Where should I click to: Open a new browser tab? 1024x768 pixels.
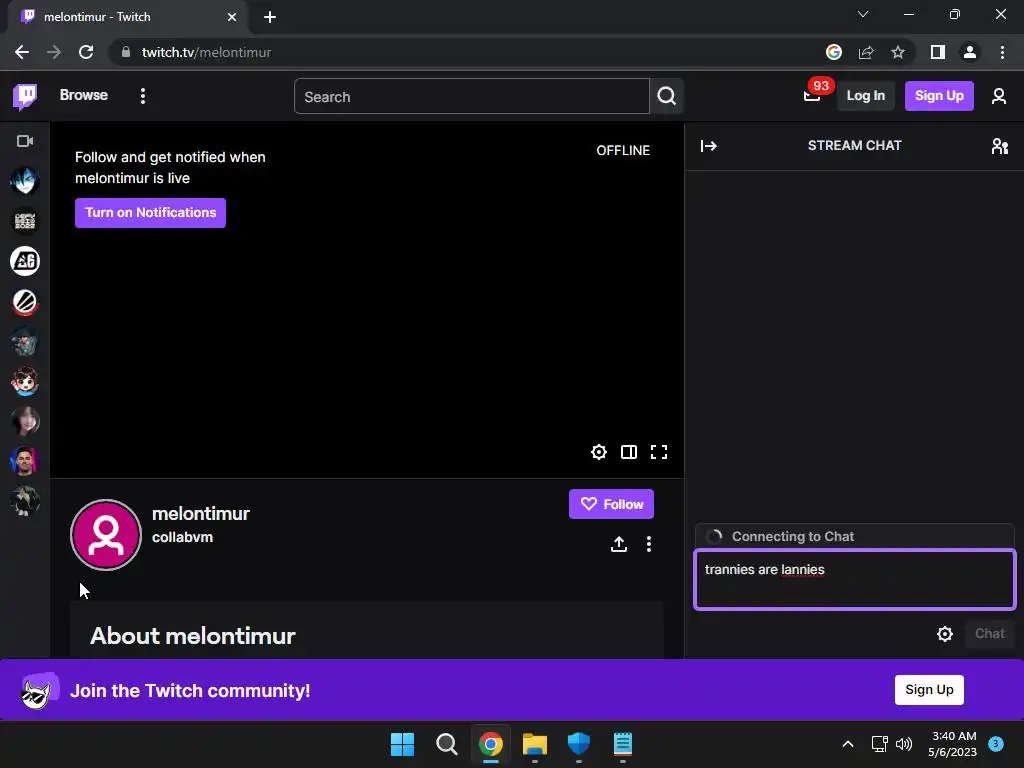(x=270, y=17)
